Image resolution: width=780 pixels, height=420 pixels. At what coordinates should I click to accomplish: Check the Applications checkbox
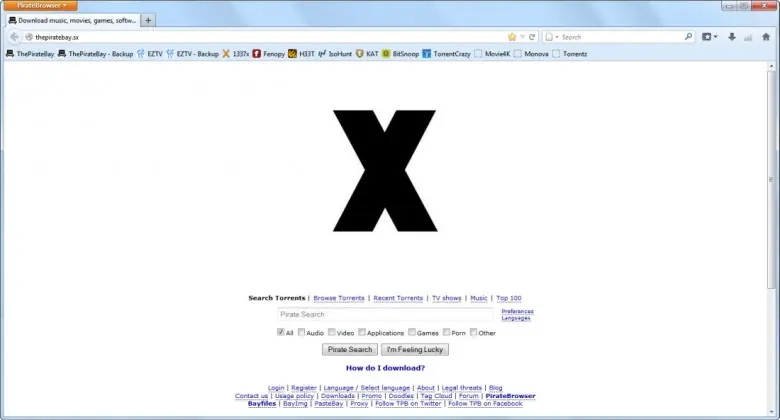(362, 332)
